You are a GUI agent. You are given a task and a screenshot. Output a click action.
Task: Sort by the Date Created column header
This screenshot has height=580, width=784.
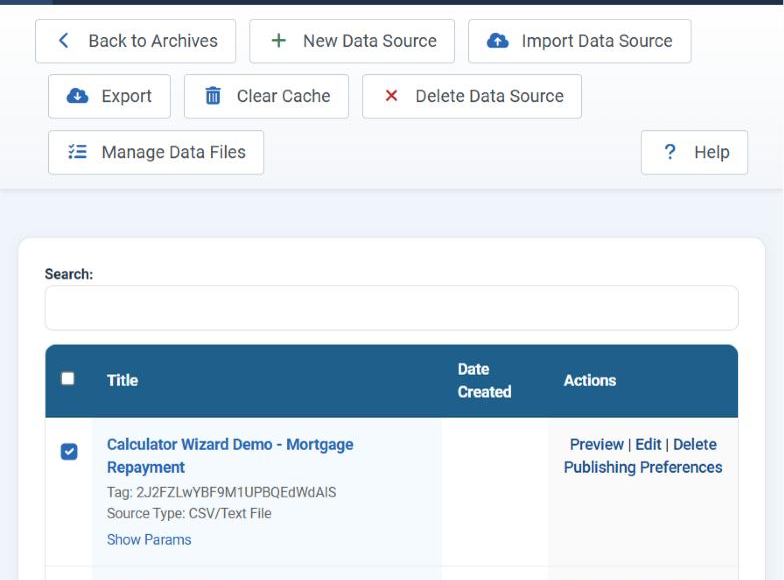click(484, 380)
